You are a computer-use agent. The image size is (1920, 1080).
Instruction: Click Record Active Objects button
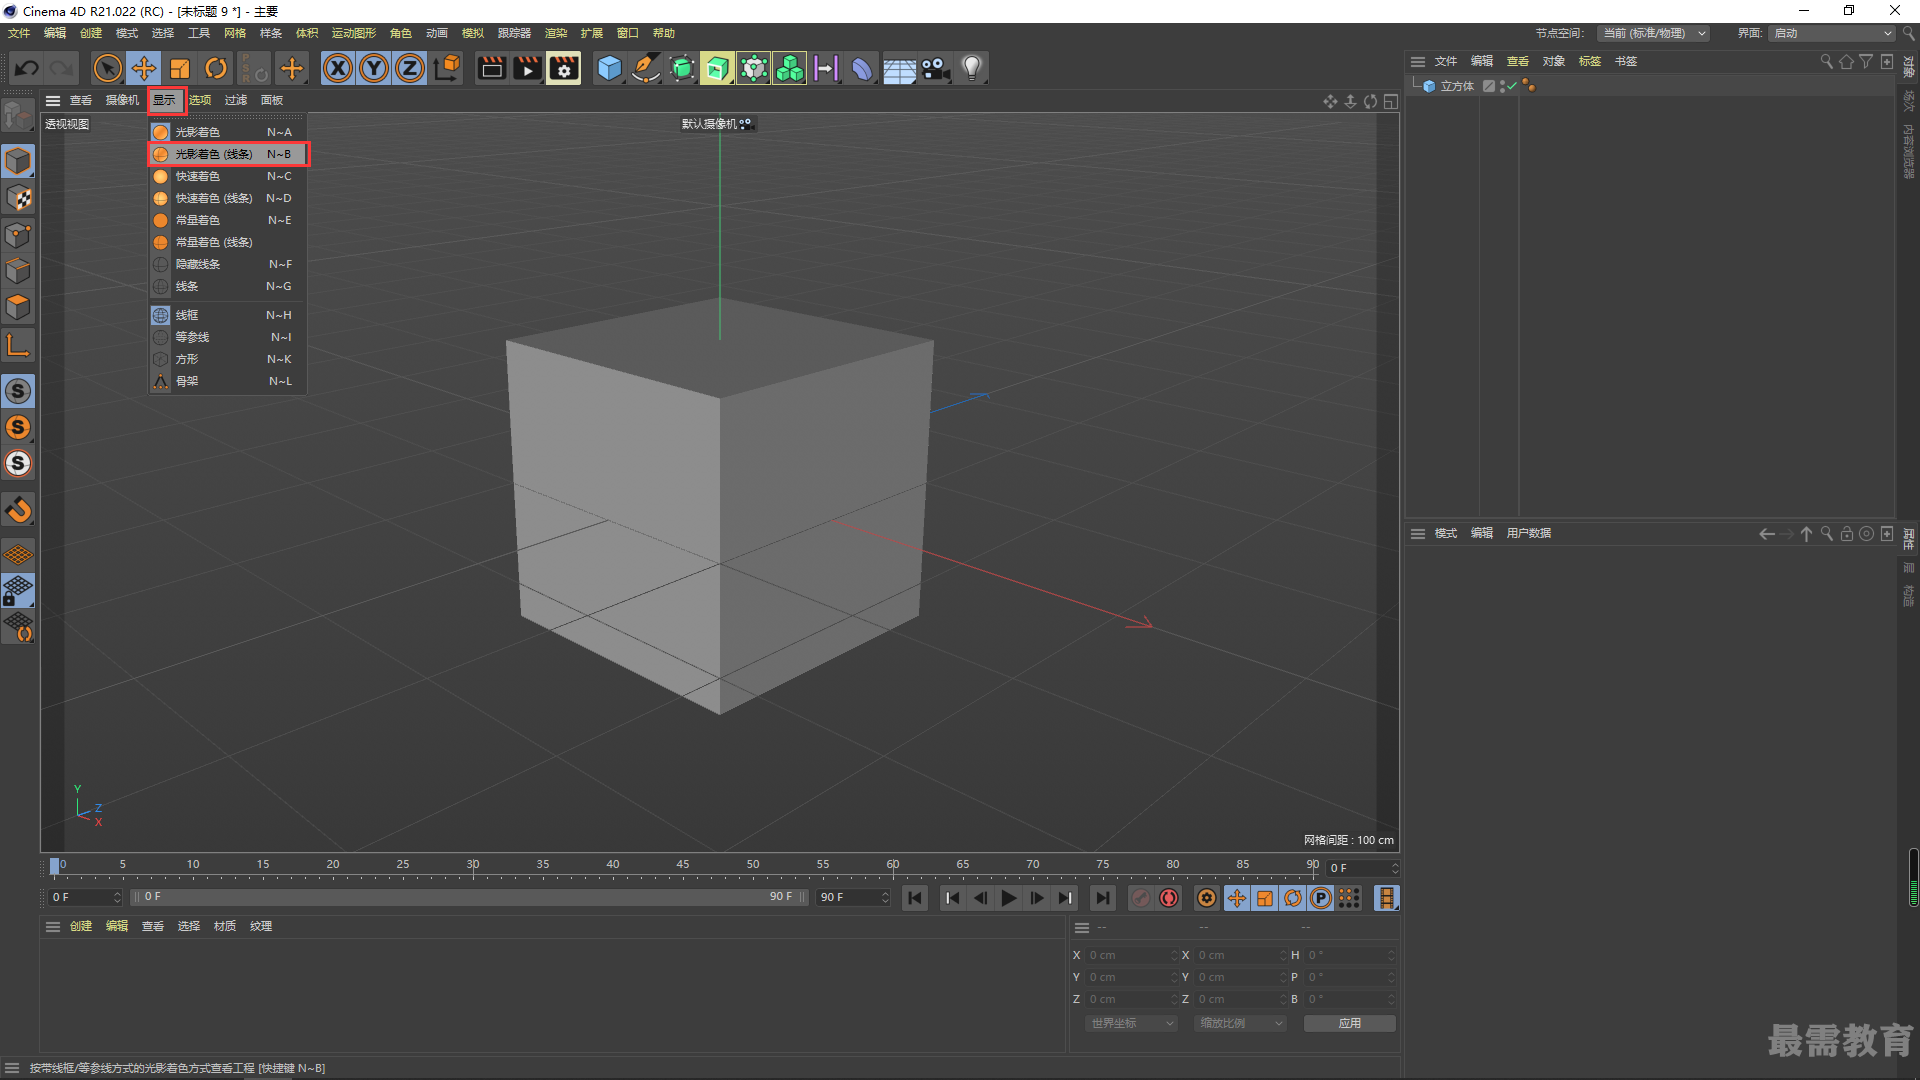click(x=1141, y=898)
